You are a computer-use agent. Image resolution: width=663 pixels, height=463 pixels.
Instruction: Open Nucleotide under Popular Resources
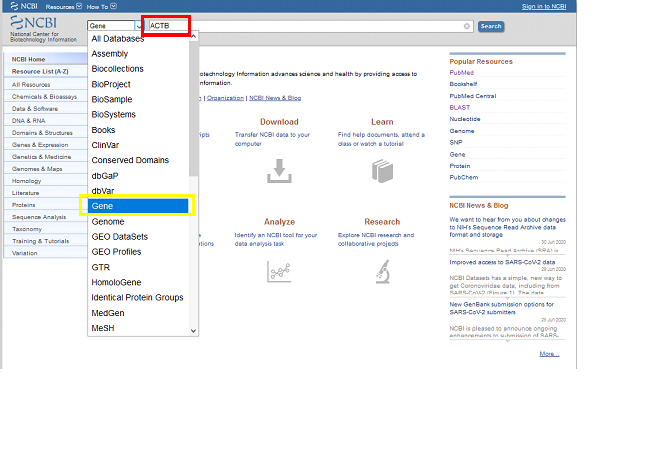[465, 119]
